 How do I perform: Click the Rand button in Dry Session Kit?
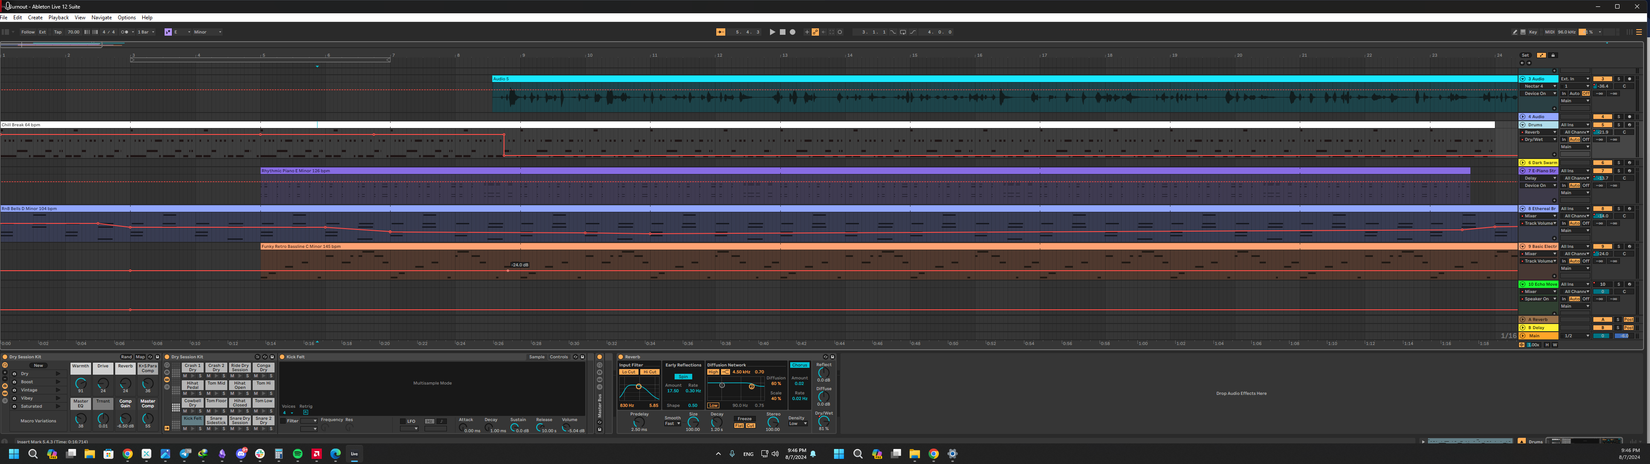[x=126, y=357]
